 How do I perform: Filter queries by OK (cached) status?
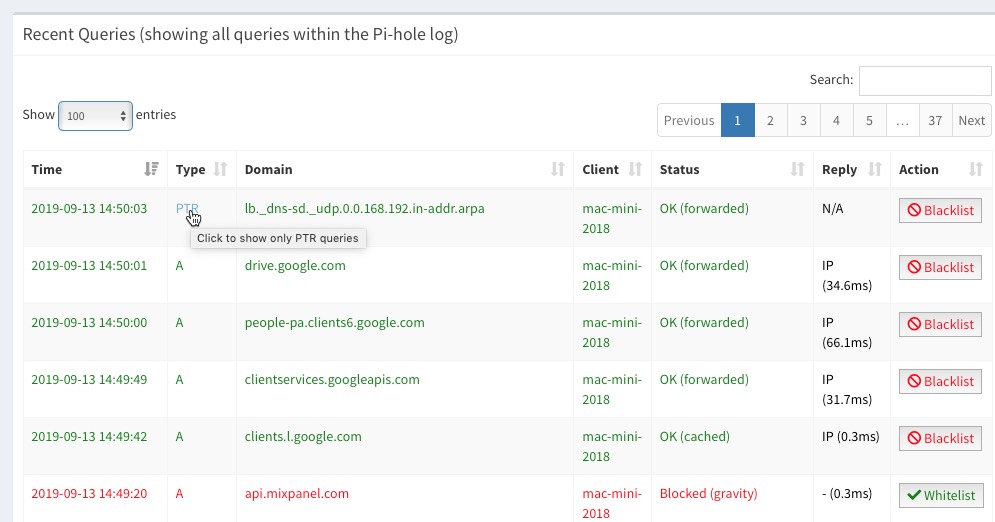(695, 437)
